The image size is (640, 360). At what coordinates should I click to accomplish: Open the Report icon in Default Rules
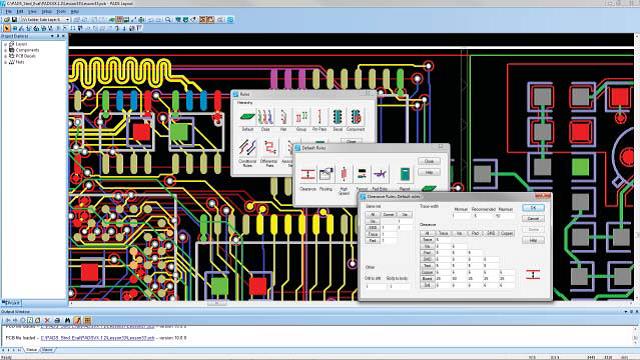(404, 174)
